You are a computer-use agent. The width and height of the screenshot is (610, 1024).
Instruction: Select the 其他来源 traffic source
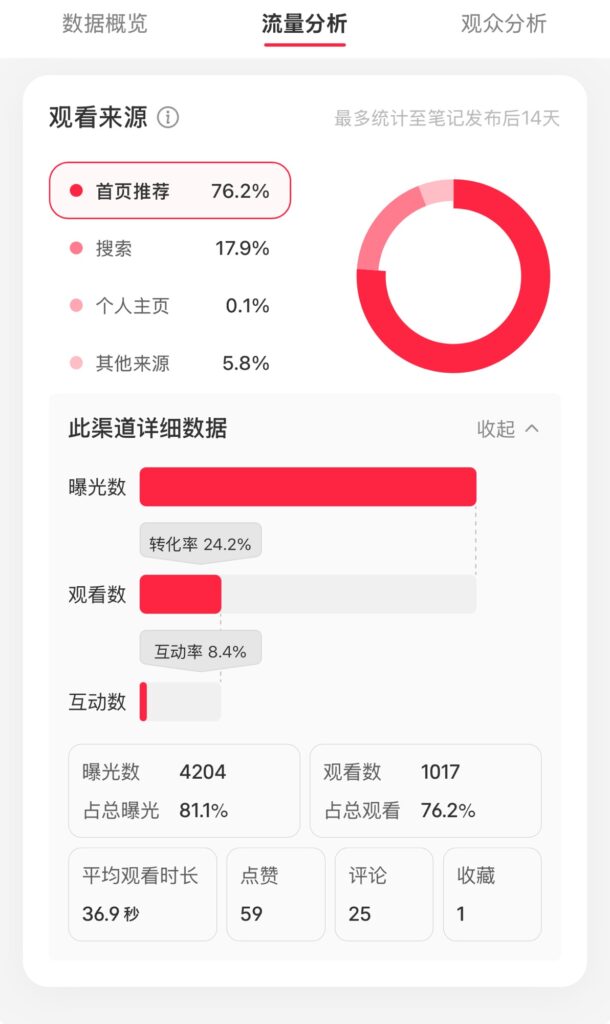(170, 363)
